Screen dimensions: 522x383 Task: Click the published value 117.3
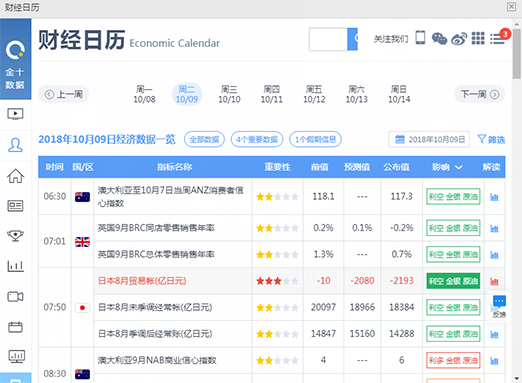click(402, 196)
